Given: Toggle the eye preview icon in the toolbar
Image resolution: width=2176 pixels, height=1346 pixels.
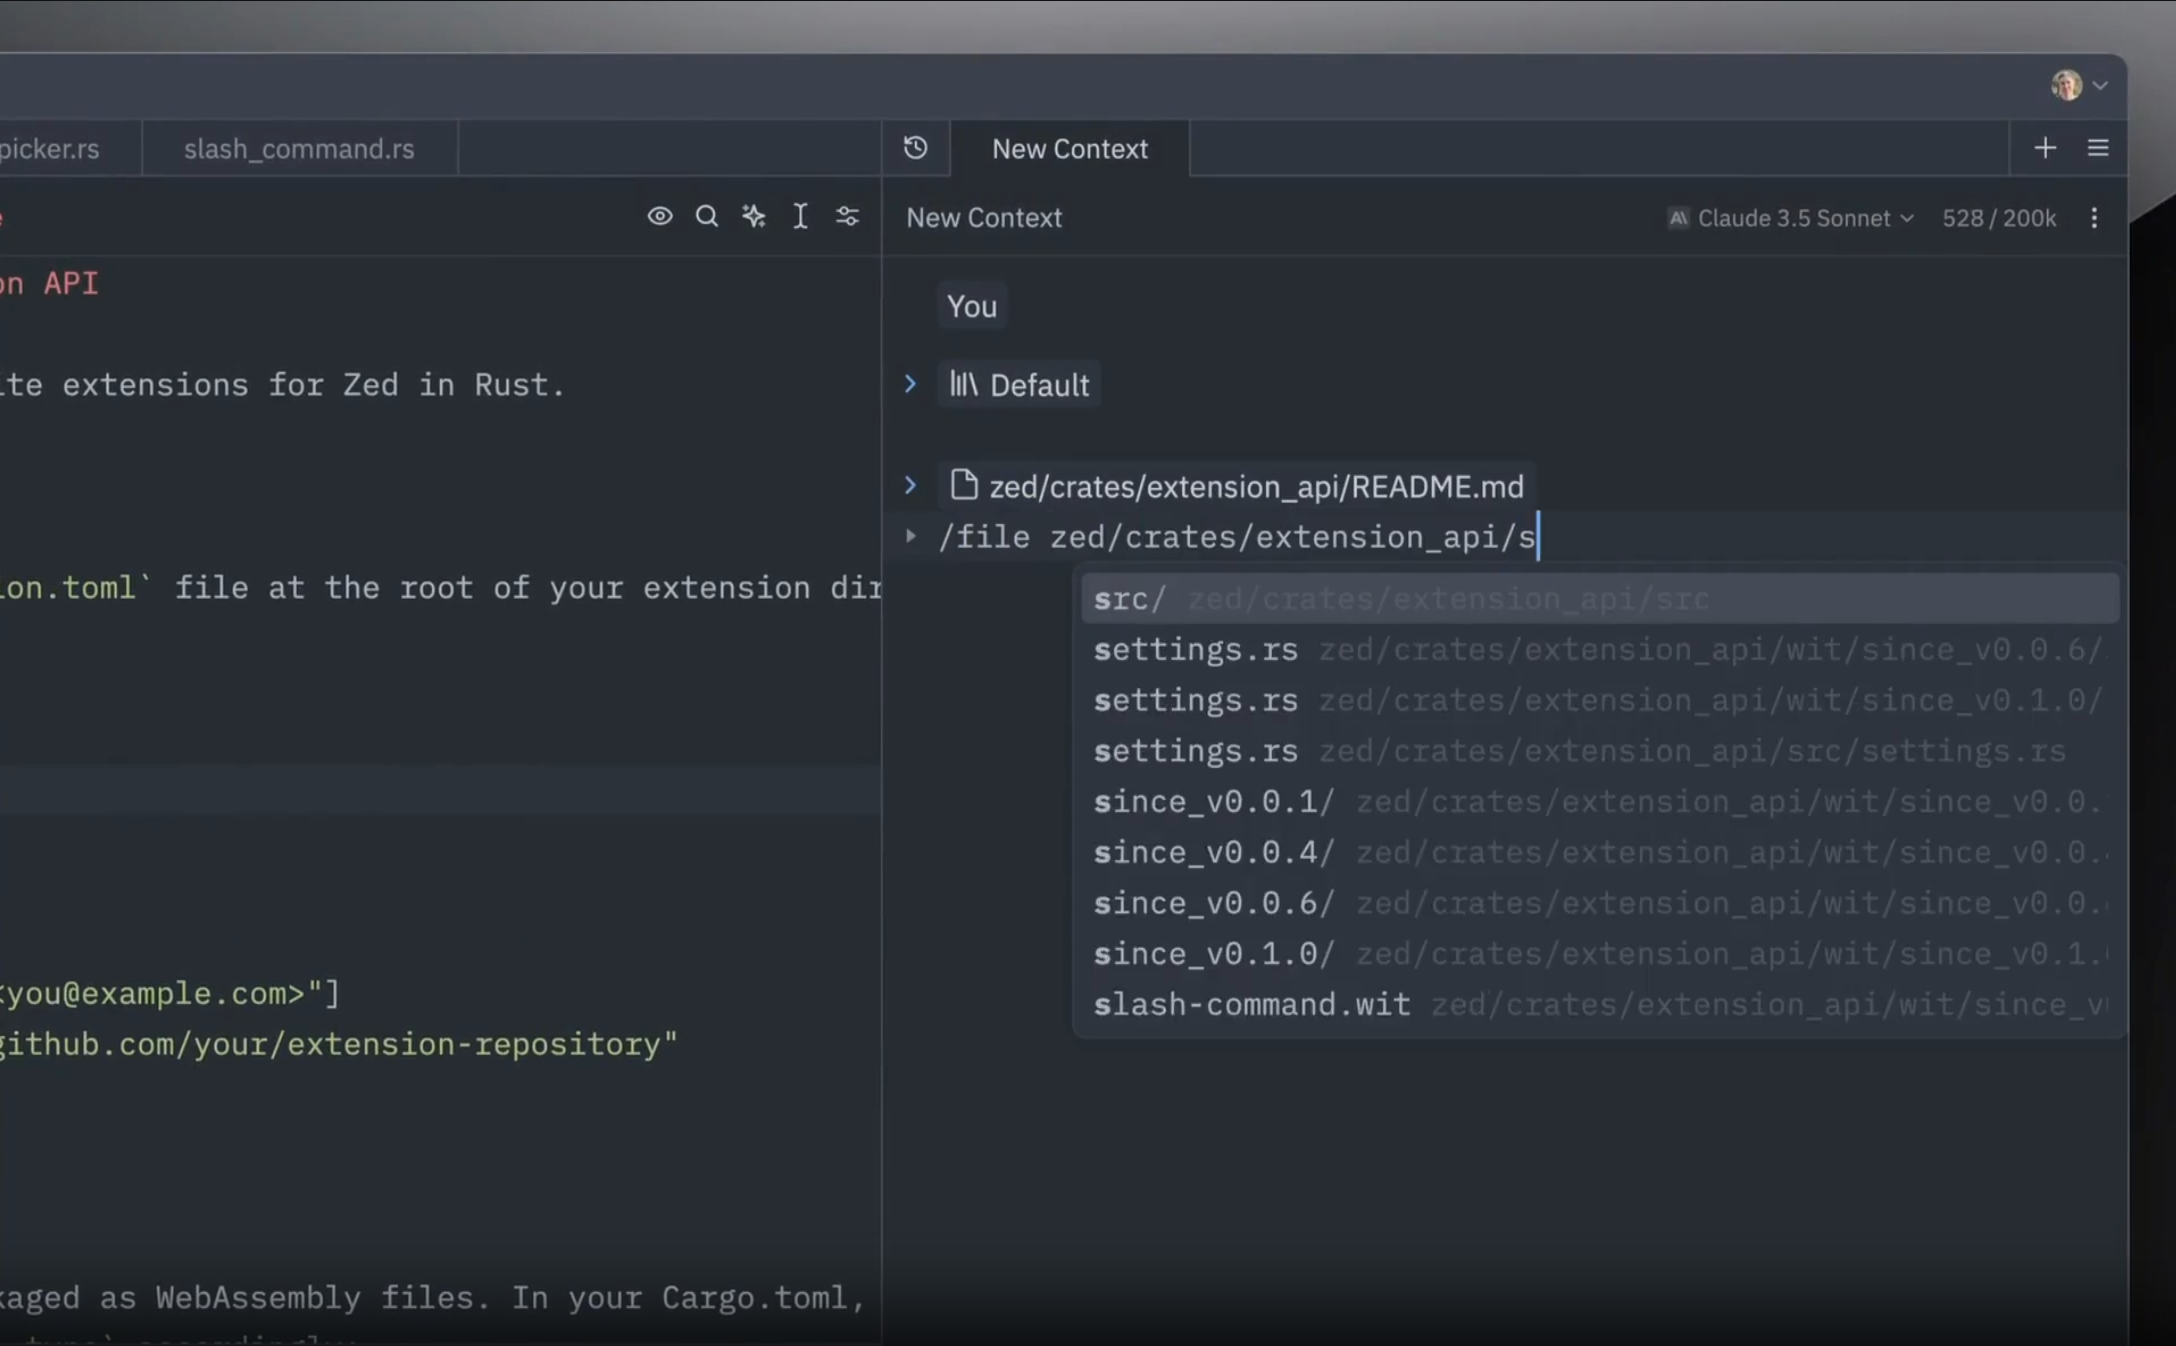Looking at the screenshot, I should point(659,216).
